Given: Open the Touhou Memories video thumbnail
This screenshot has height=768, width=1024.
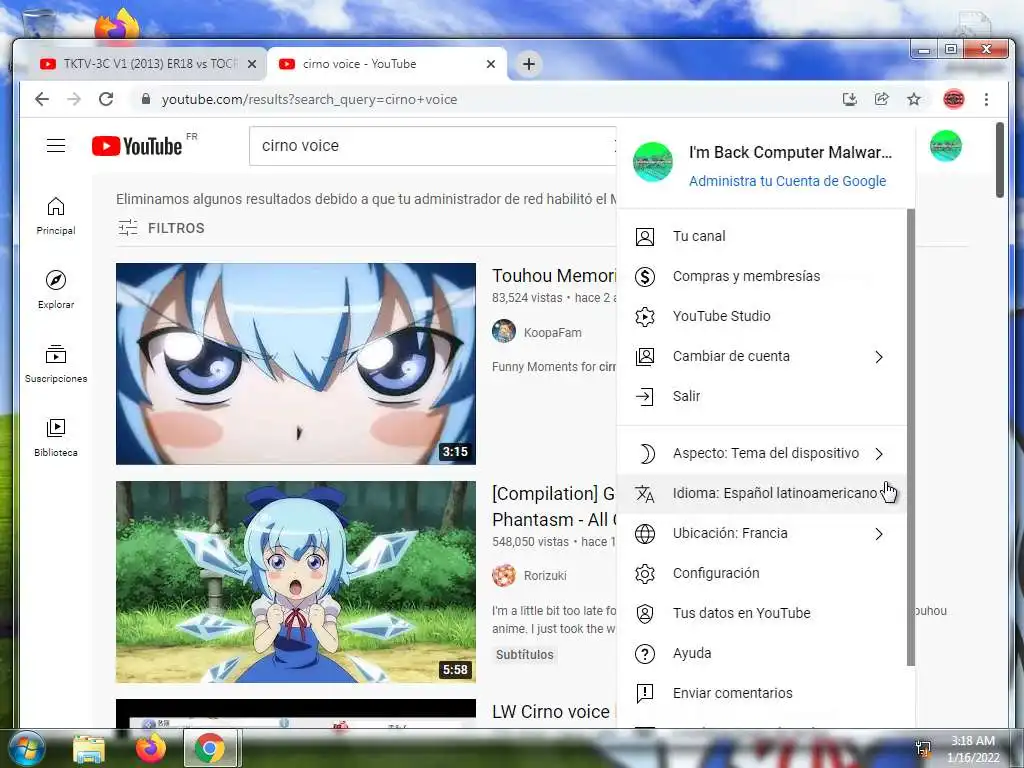Looking at the screenshot, I should pyautogui.click(x=296, y=364).
